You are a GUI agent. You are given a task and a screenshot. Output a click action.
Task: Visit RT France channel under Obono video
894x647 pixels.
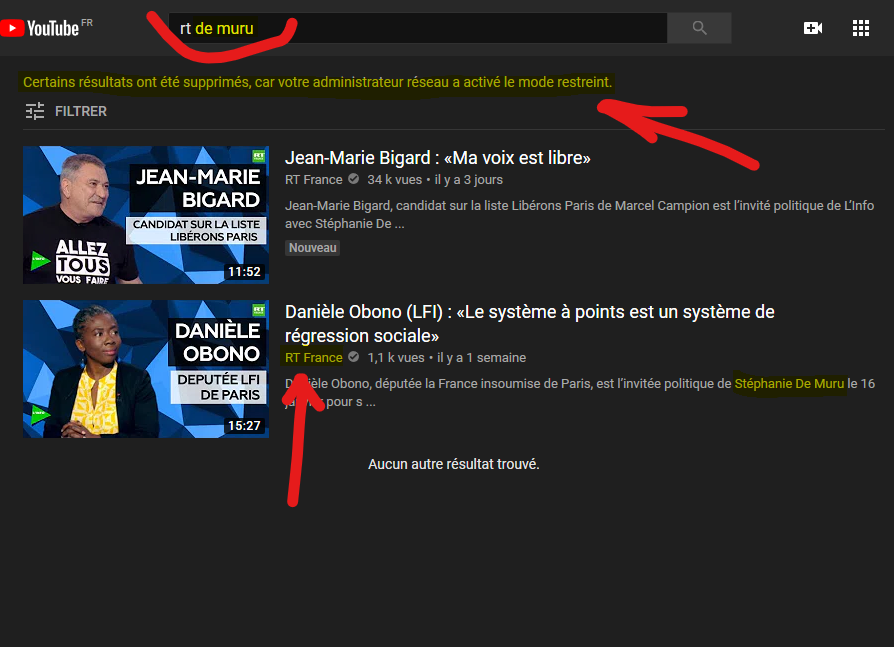[x=314, y=357]
